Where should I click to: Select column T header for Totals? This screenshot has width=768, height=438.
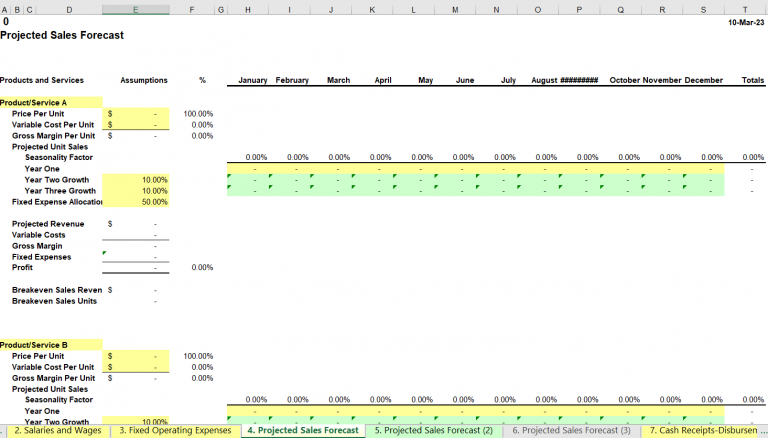(744, 9)
